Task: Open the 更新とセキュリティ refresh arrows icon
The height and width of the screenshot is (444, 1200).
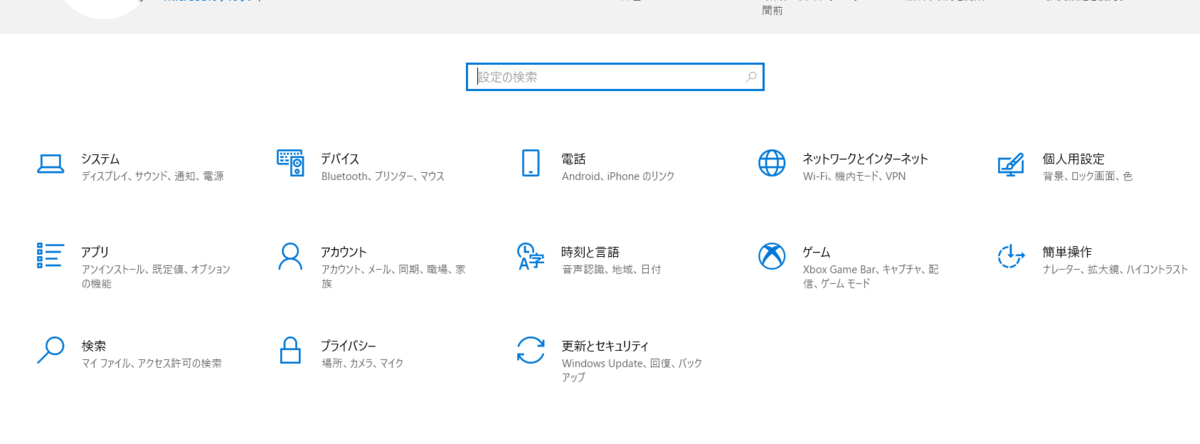Action: (530, 349)
